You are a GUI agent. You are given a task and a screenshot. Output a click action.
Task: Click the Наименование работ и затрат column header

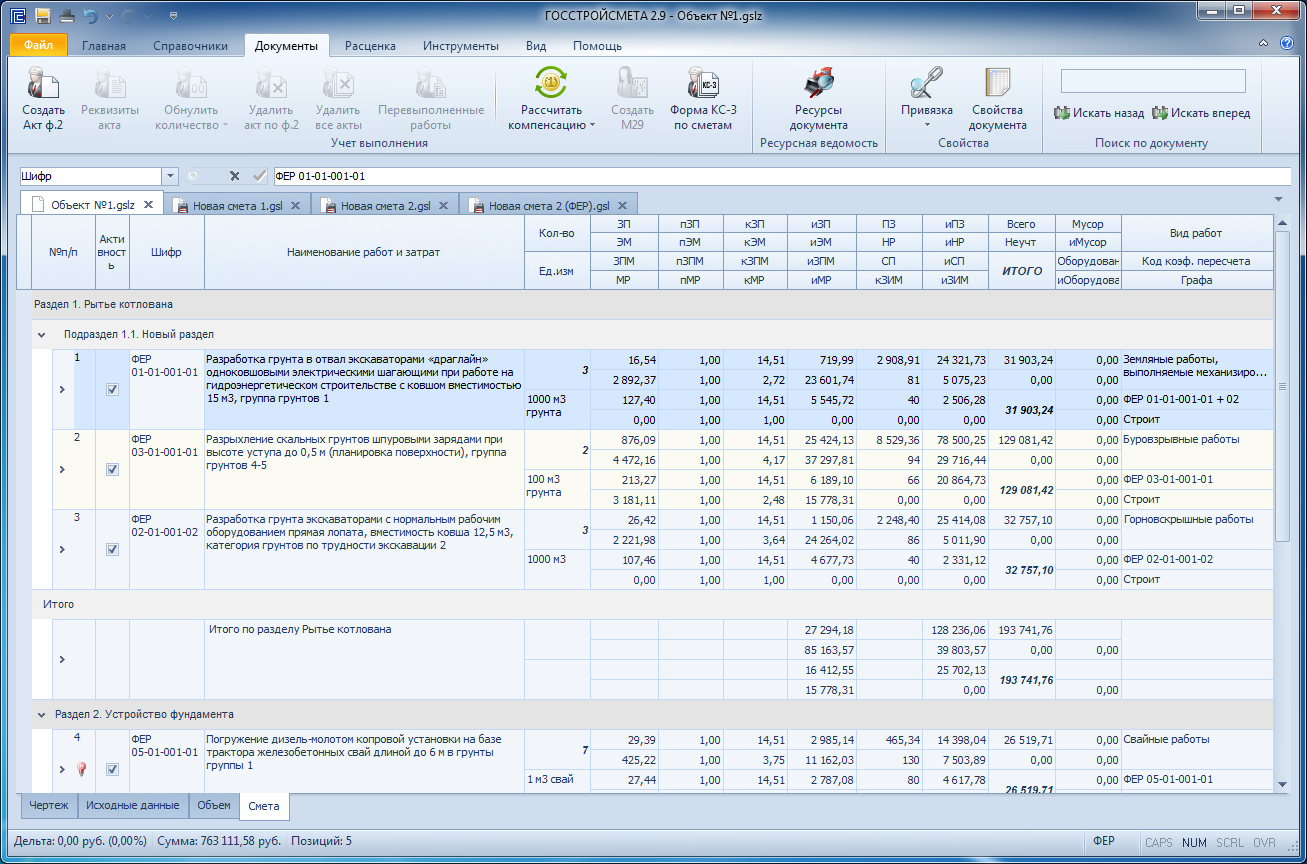pyautogui.click(x=364, y=253)
